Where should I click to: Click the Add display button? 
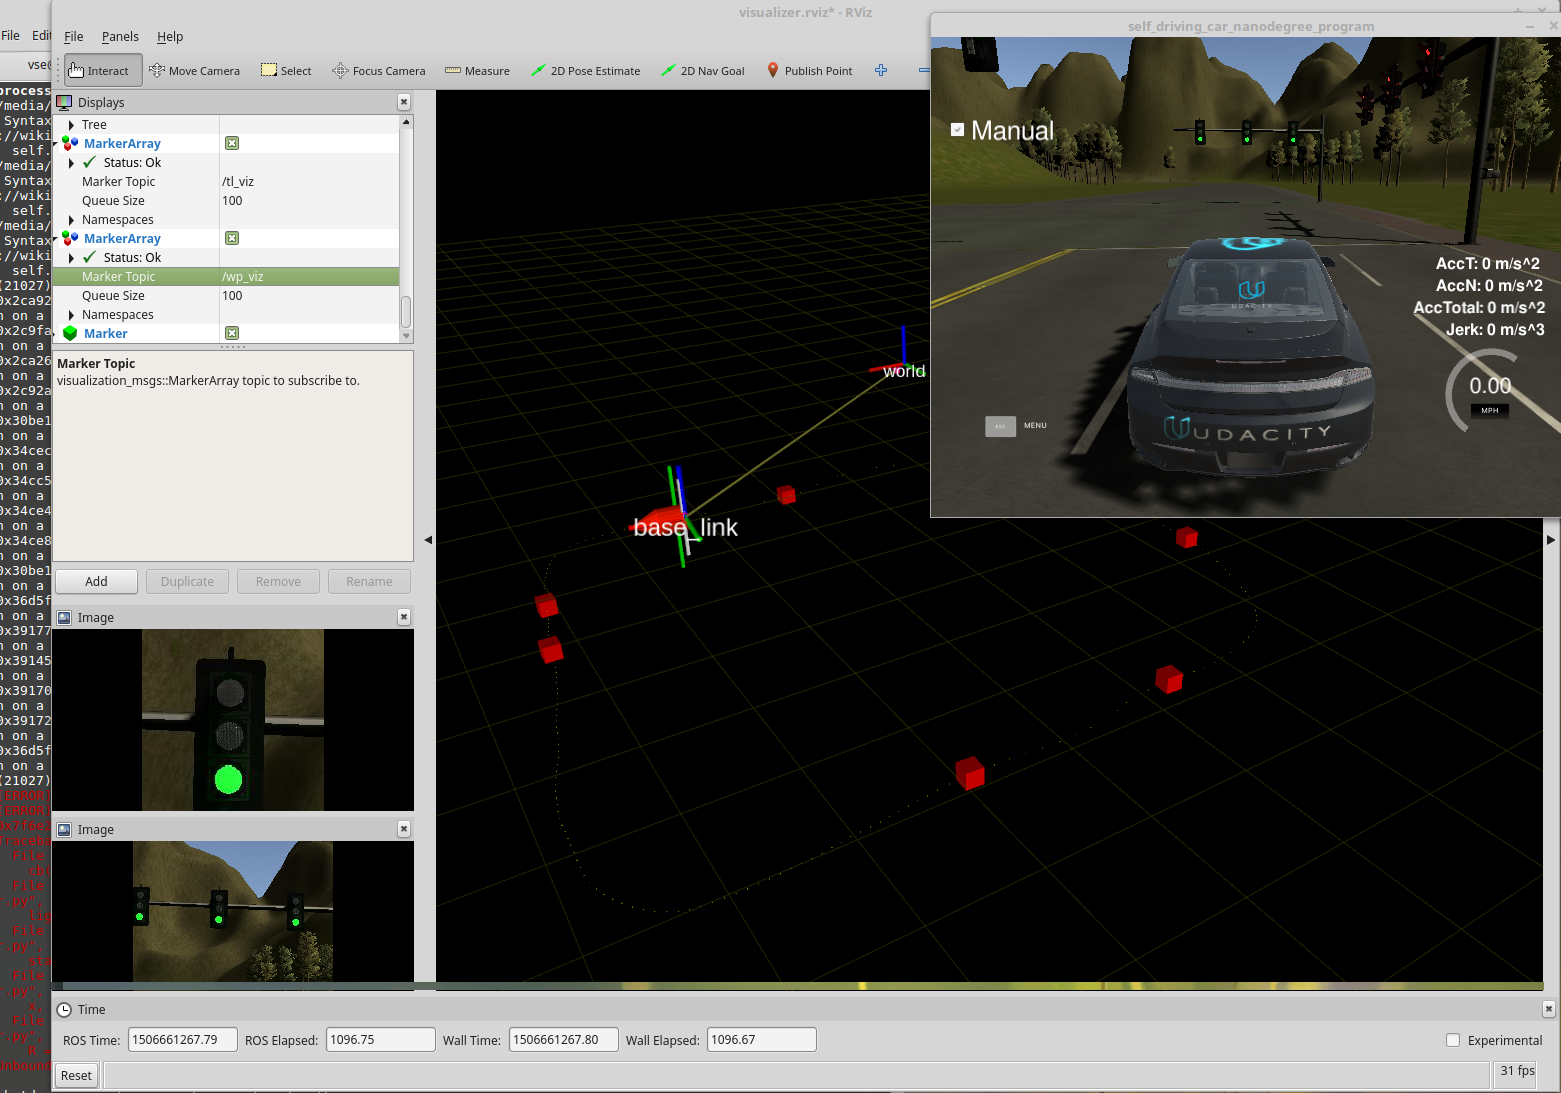coord(96,582)
